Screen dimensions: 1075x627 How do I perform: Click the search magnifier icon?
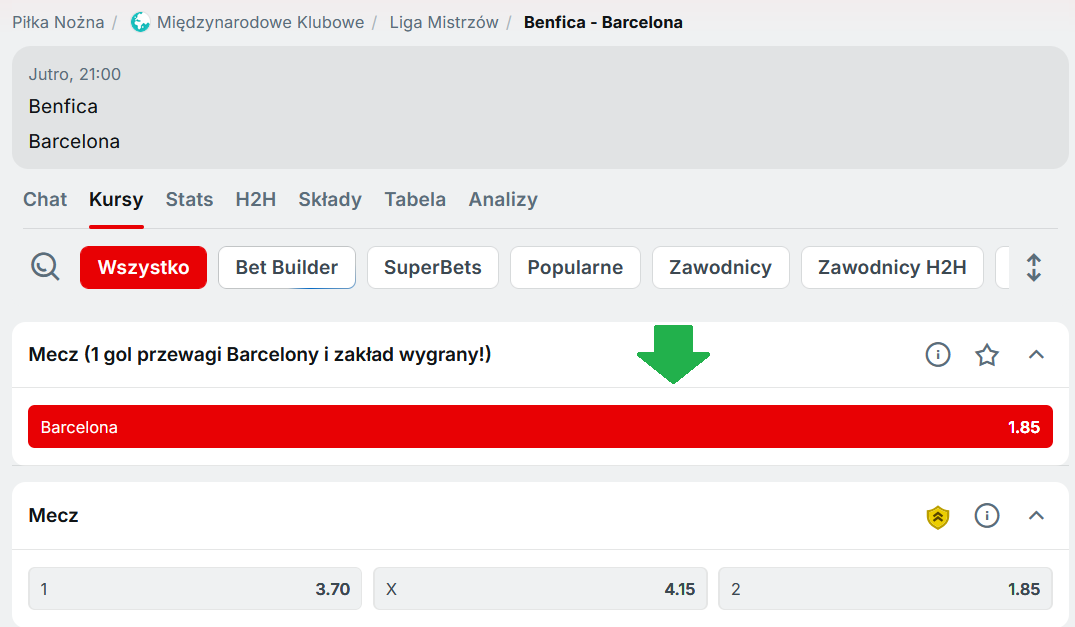[45, 267]
